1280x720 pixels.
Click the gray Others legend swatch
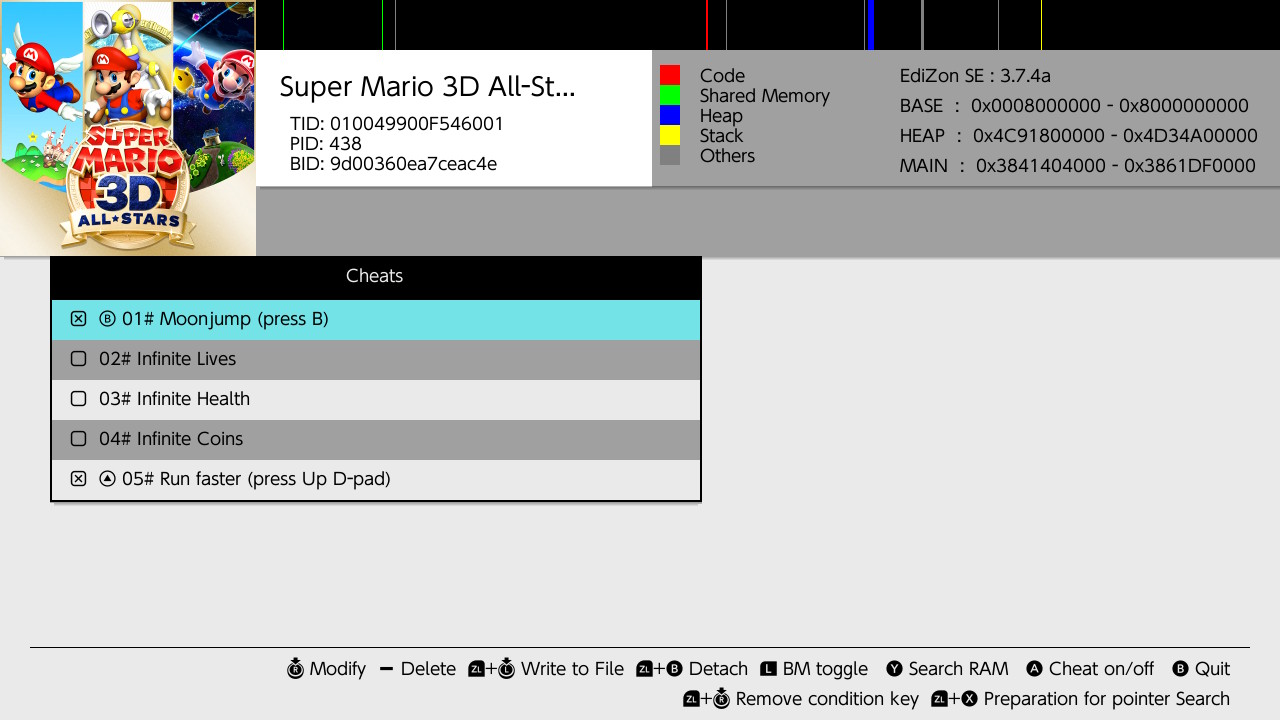click(x=670, y=155)
